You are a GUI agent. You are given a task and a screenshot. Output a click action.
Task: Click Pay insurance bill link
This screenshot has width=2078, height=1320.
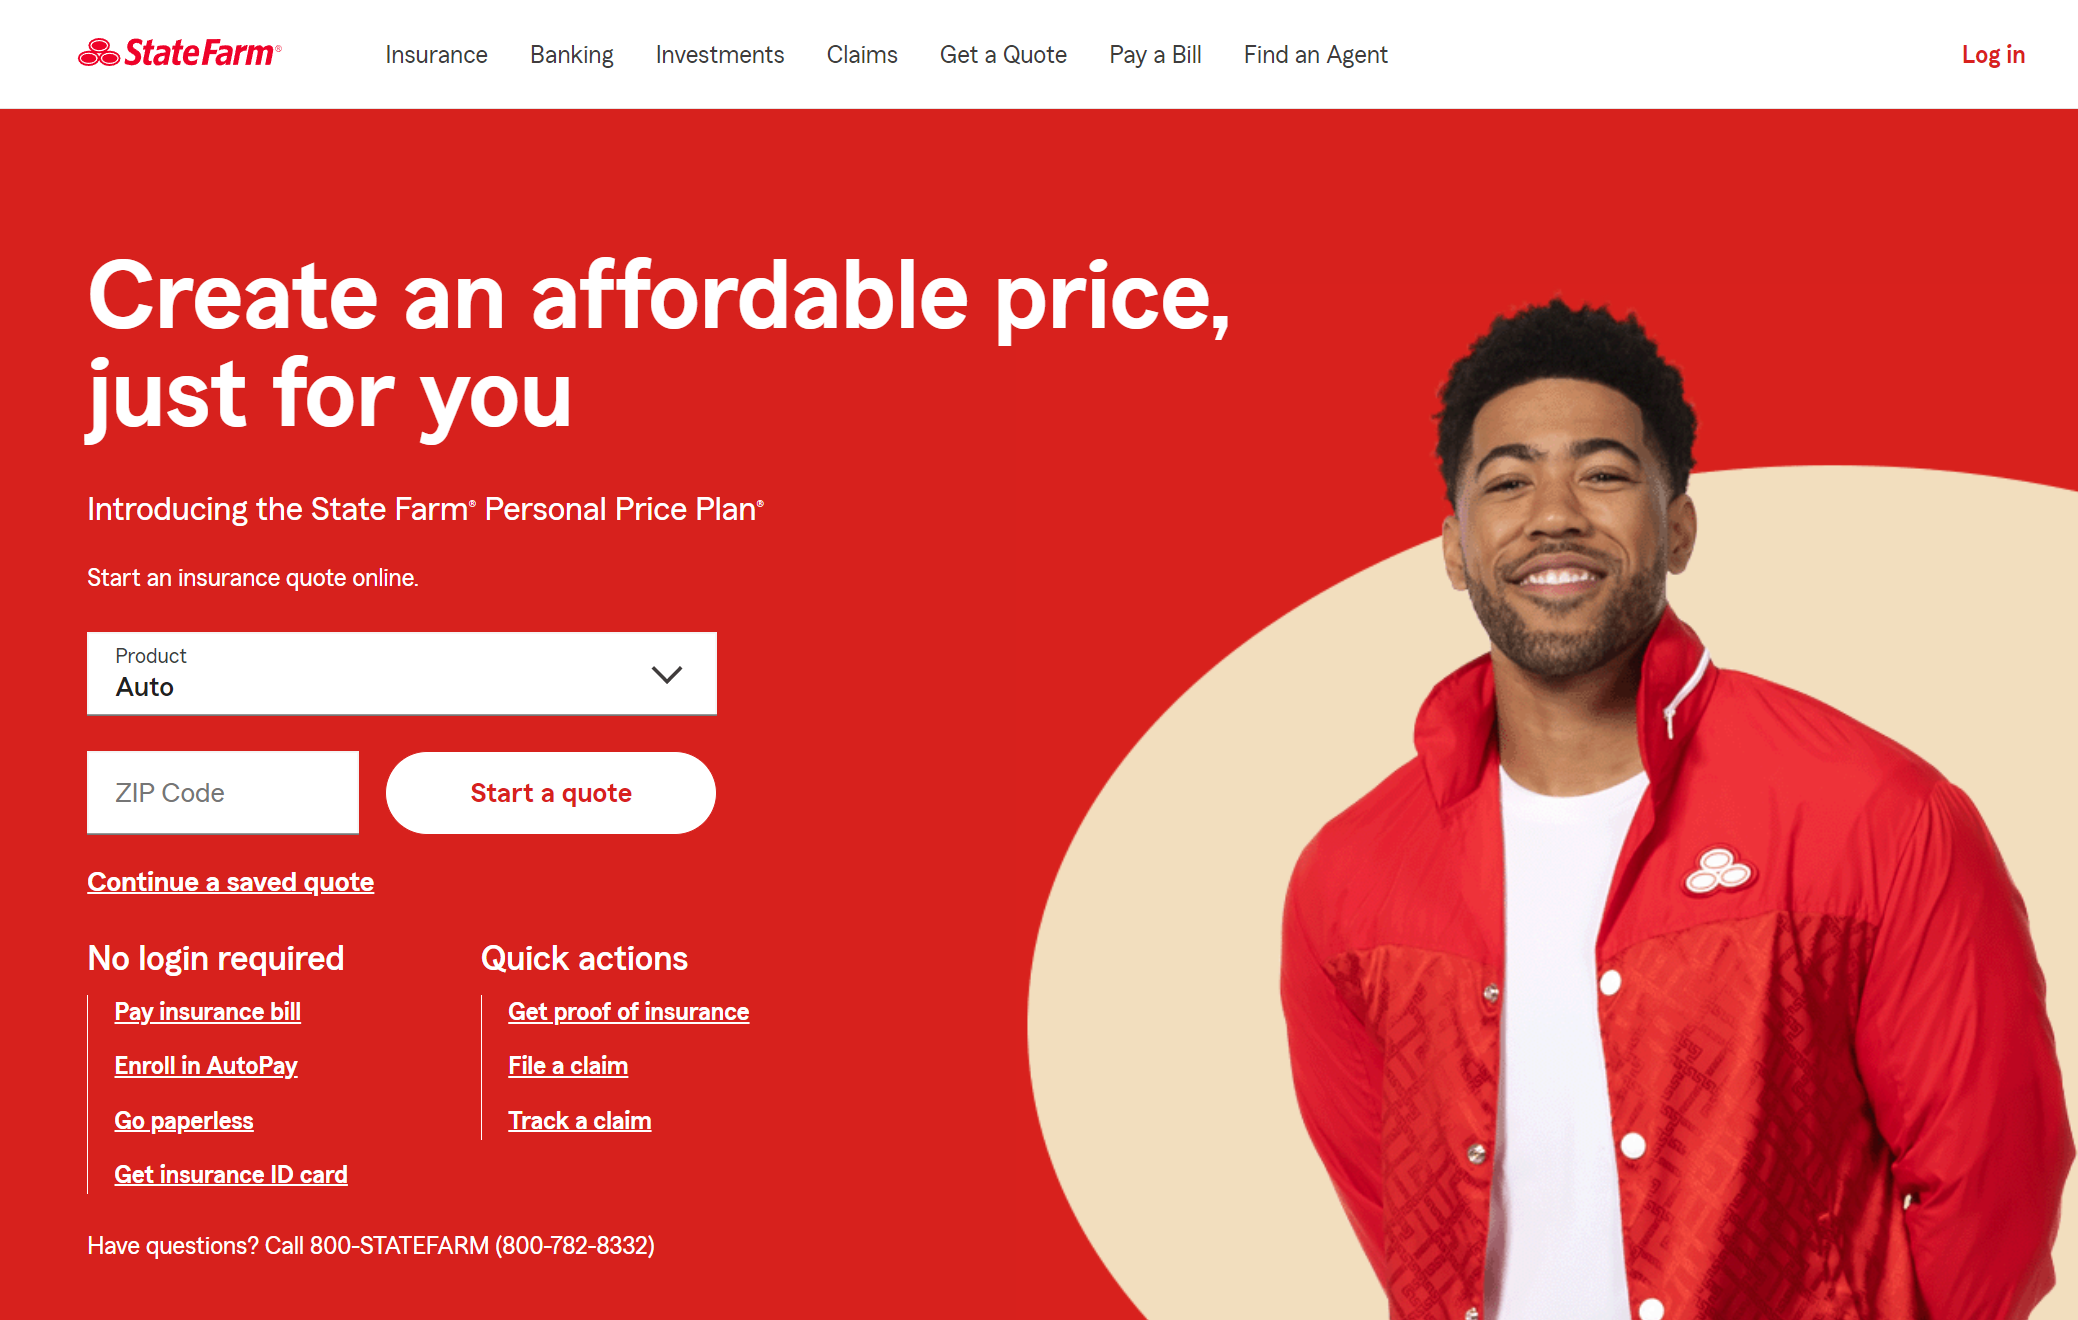point(207,1011)
